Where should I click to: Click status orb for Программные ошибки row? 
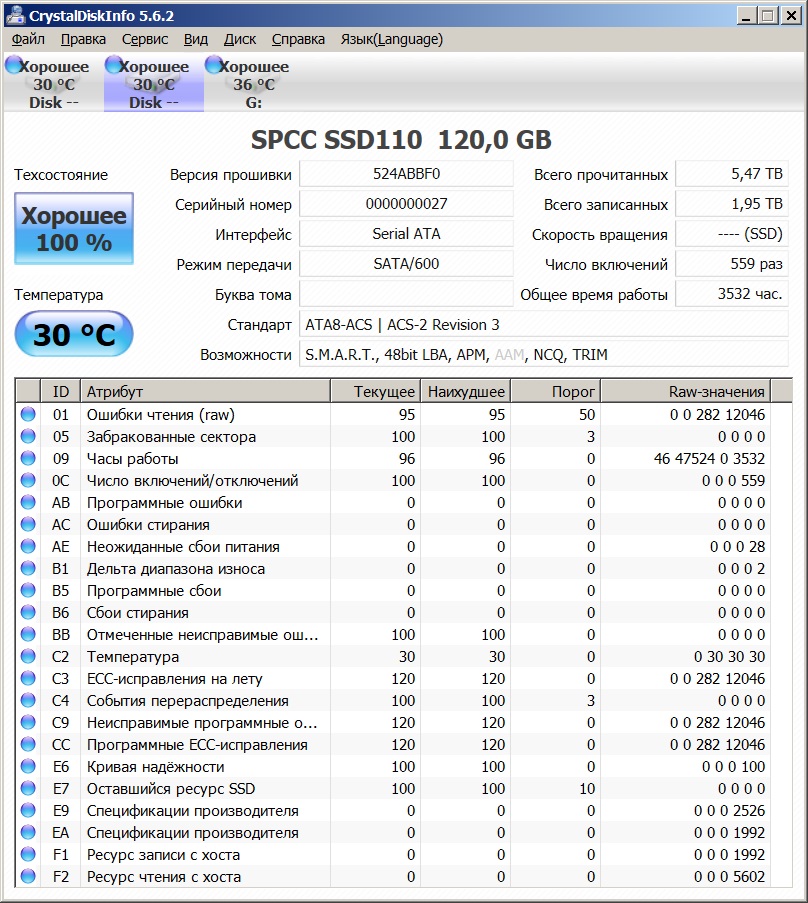pyautogui.click(x=28, y=502)
